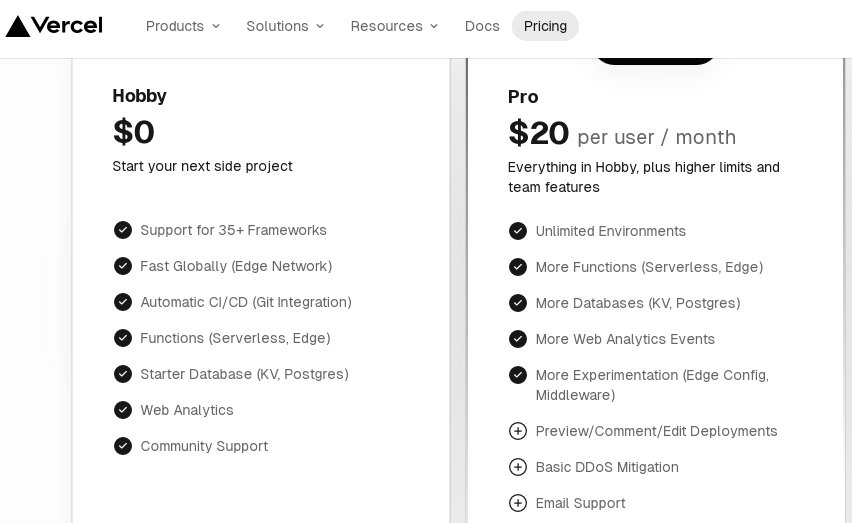
Task: Click the plus icon beside Preview/Comment/Edit Deployments
Action: [518, 431]
